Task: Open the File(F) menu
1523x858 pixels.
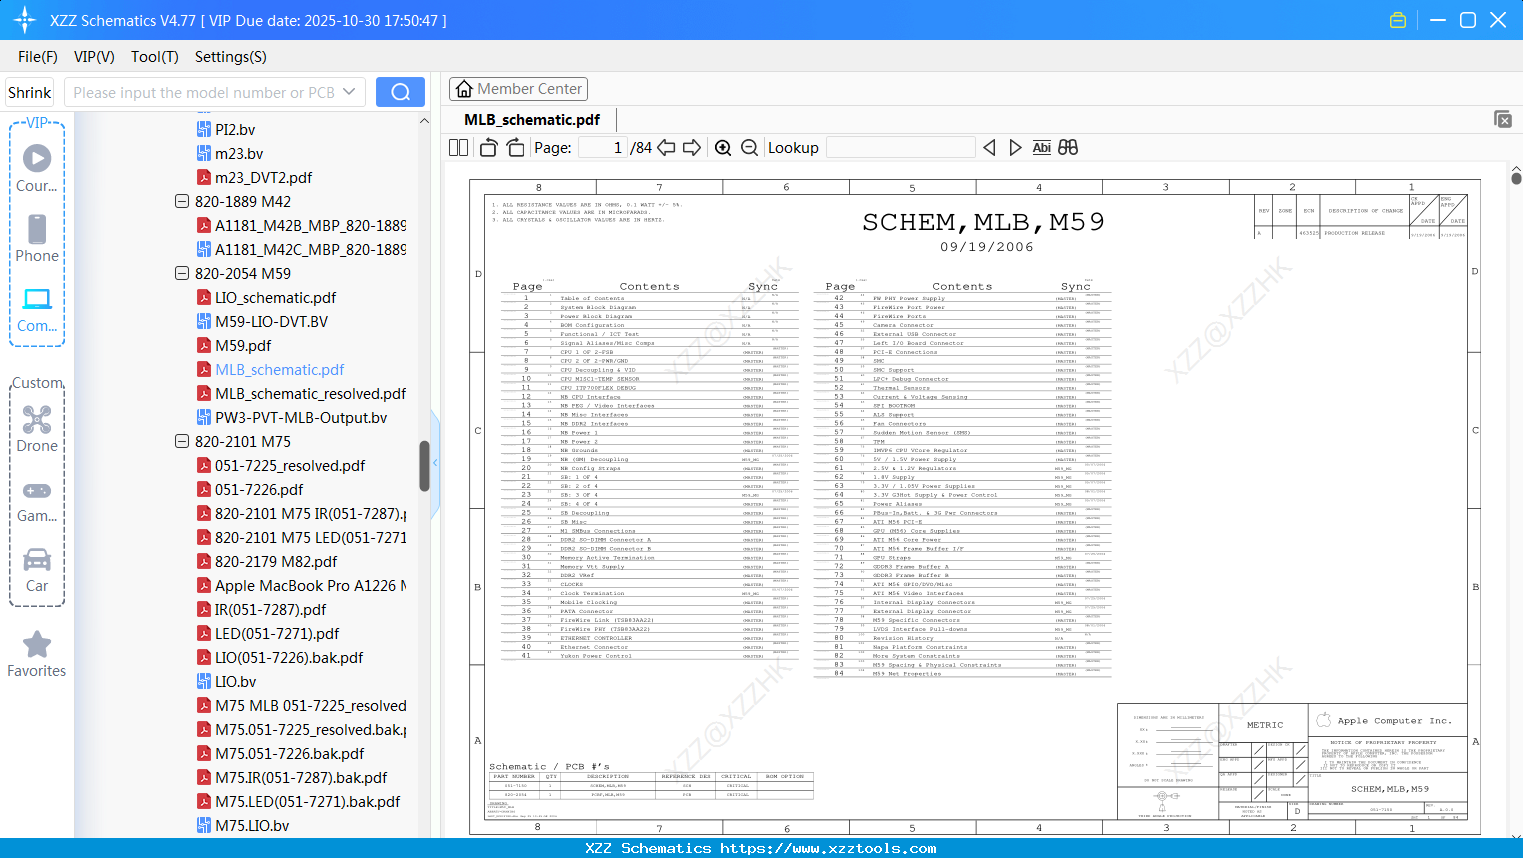Action: tap(38, 57)
